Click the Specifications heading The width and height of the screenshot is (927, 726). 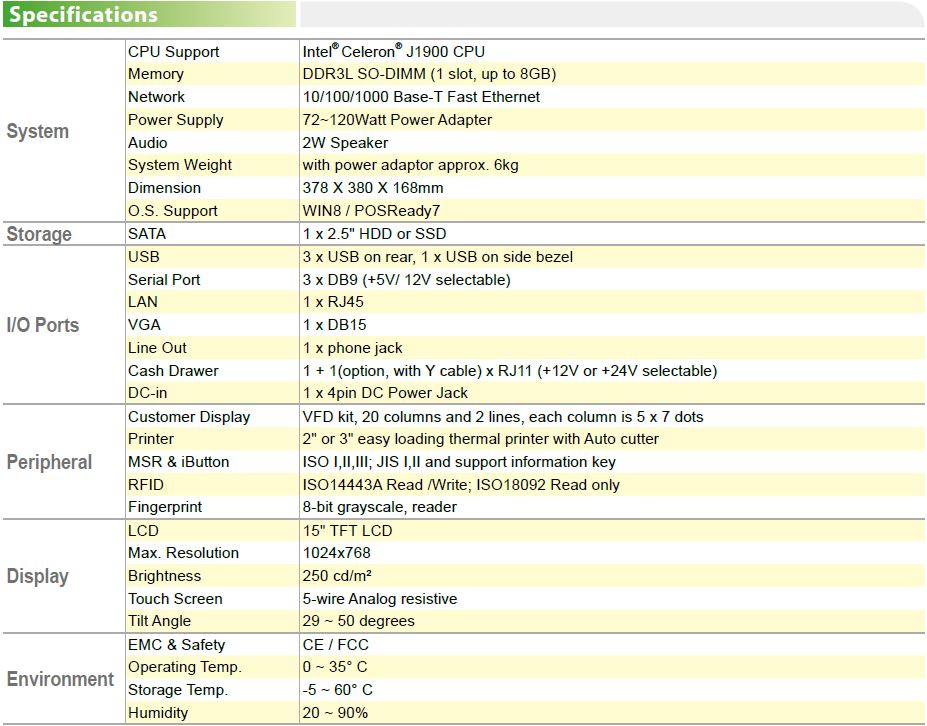[x=84, y=15]
